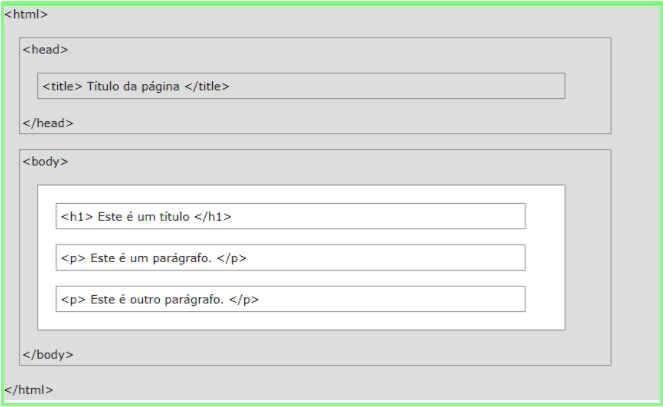Image resolution: width=663 pixels, height=407 pixels.
Task: Click the closing </p> after 'um parágrafo.'
Action: pos(232,258)
